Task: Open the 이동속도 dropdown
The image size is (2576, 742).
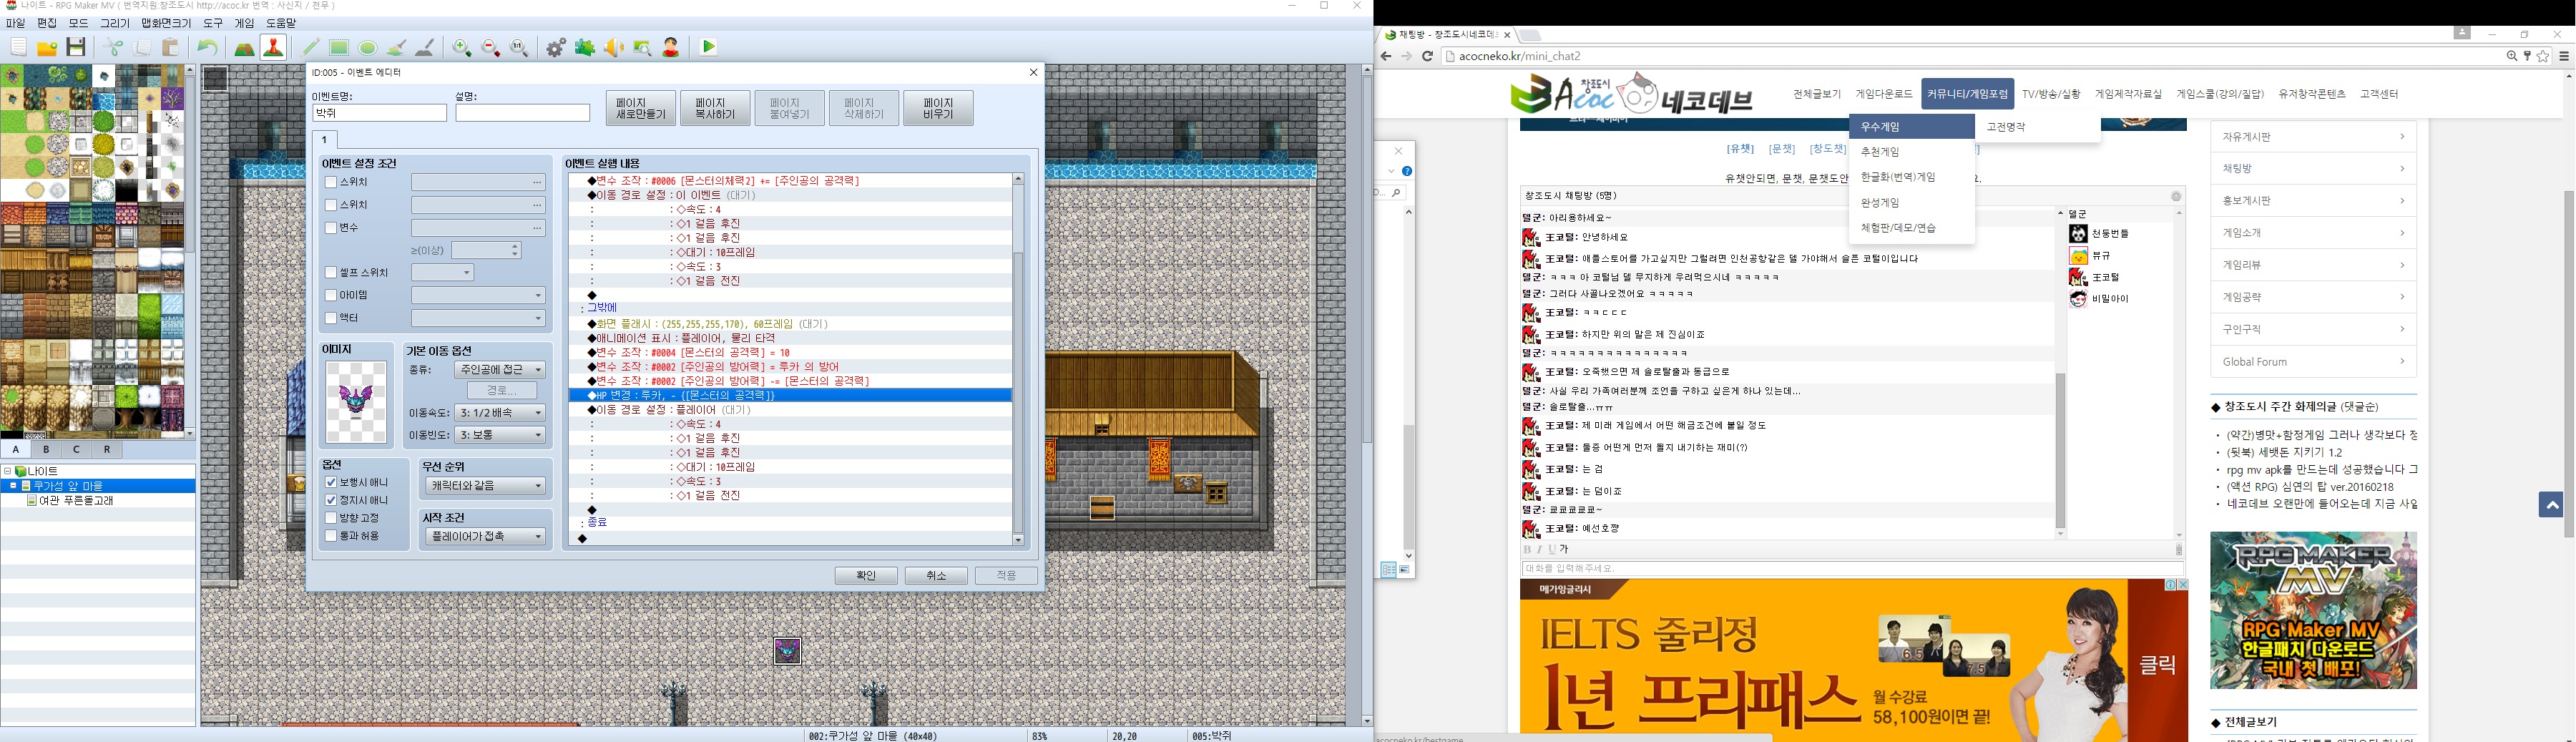Action: point(500,413)
